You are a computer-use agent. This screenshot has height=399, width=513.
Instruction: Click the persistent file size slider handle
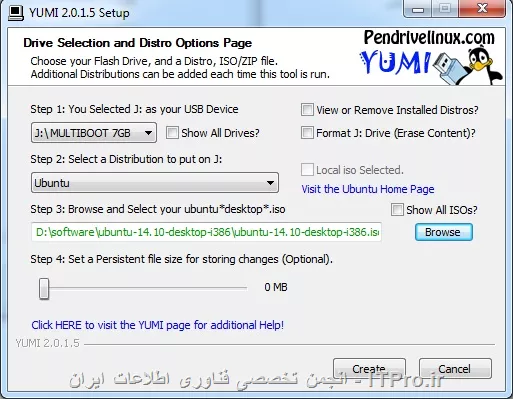[44, 288]
